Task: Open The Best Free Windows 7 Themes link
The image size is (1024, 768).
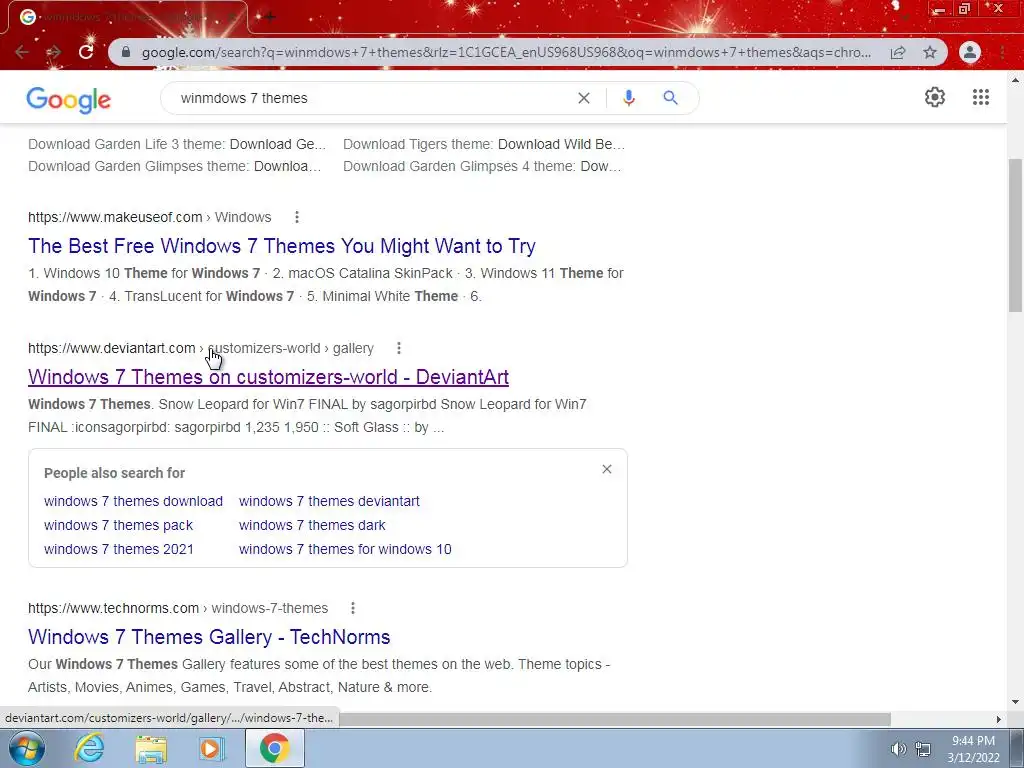Action: click(281, 246)
